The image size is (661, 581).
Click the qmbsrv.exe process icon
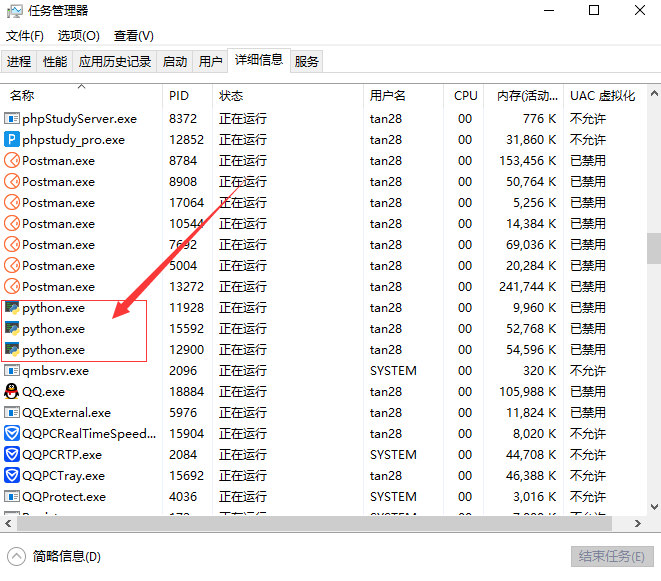(12, 371)
